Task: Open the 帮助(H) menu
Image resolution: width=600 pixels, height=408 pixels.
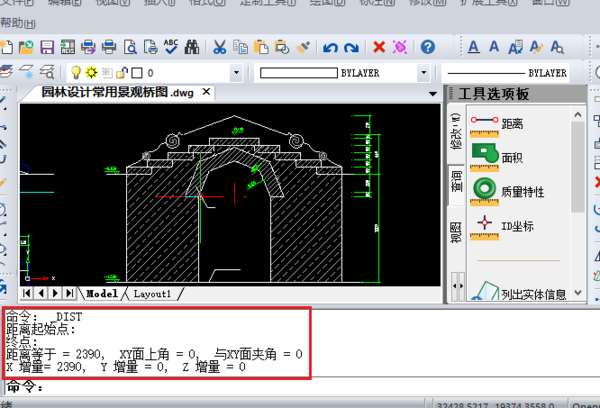Action: point(18,23)
